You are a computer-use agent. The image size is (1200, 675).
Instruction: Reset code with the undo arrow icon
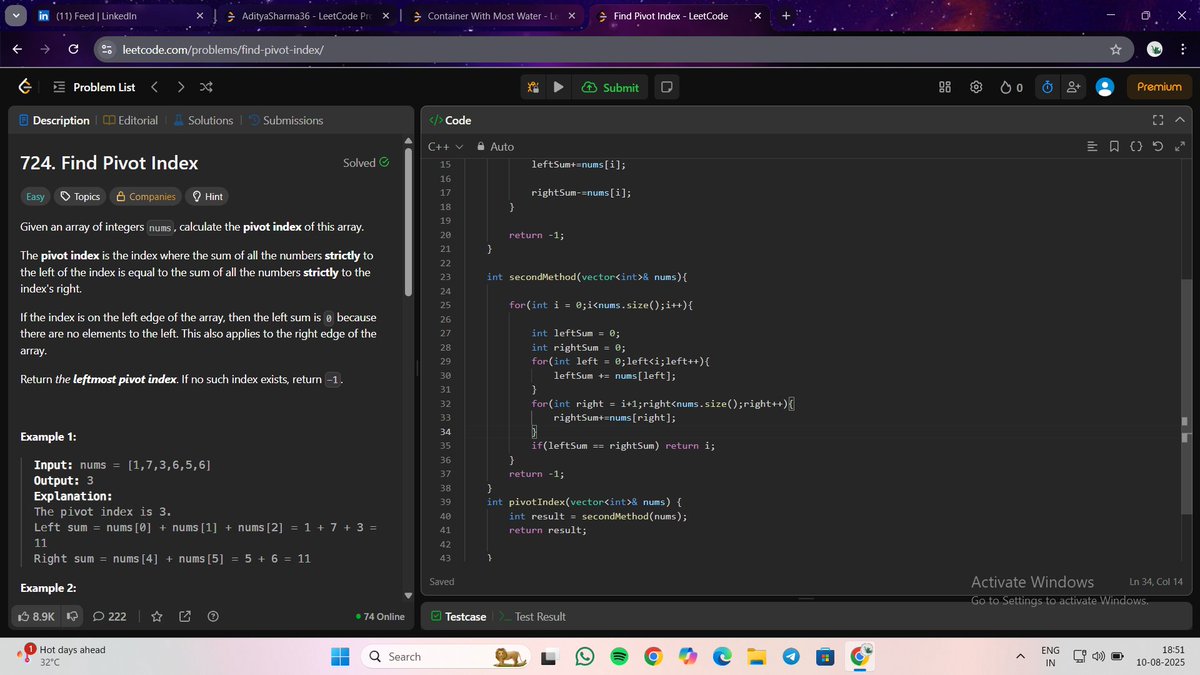point(1158,147)
